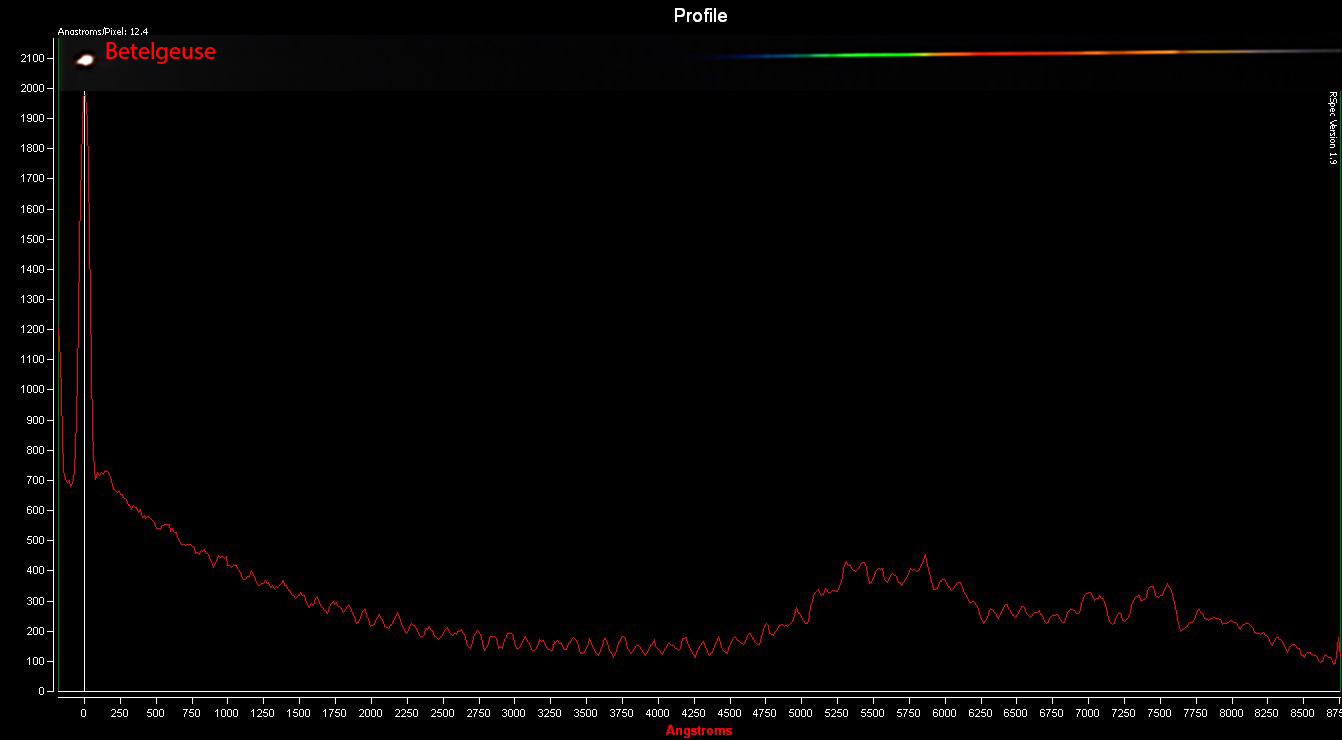Click the 2100 value on y-axis
The image size is (1342, 740).
[33, 58]
